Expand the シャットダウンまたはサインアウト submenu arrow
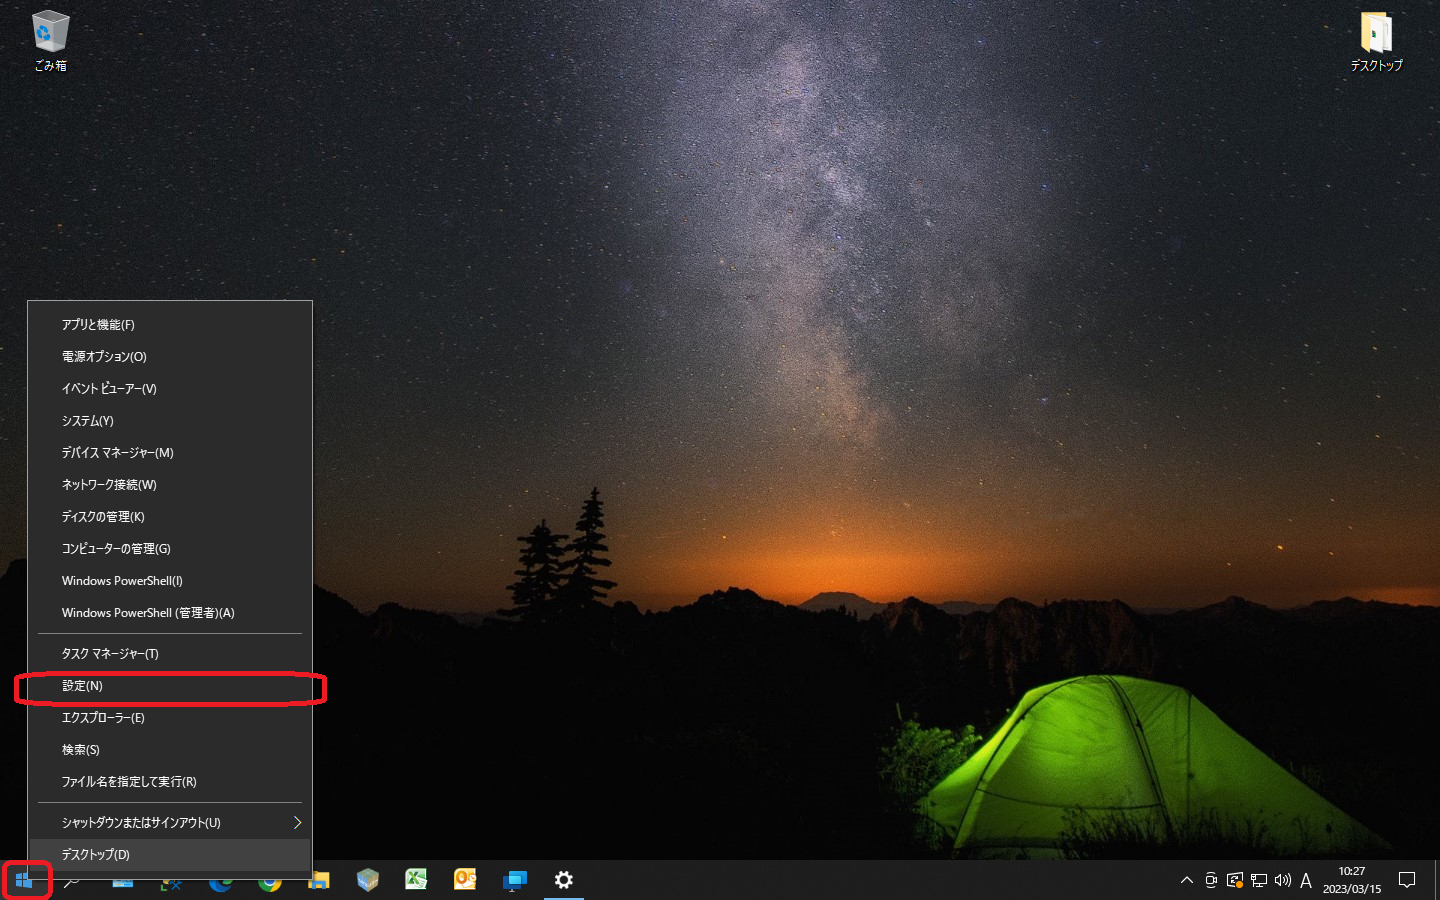The image size is (1440, 900). pos(297,822)
